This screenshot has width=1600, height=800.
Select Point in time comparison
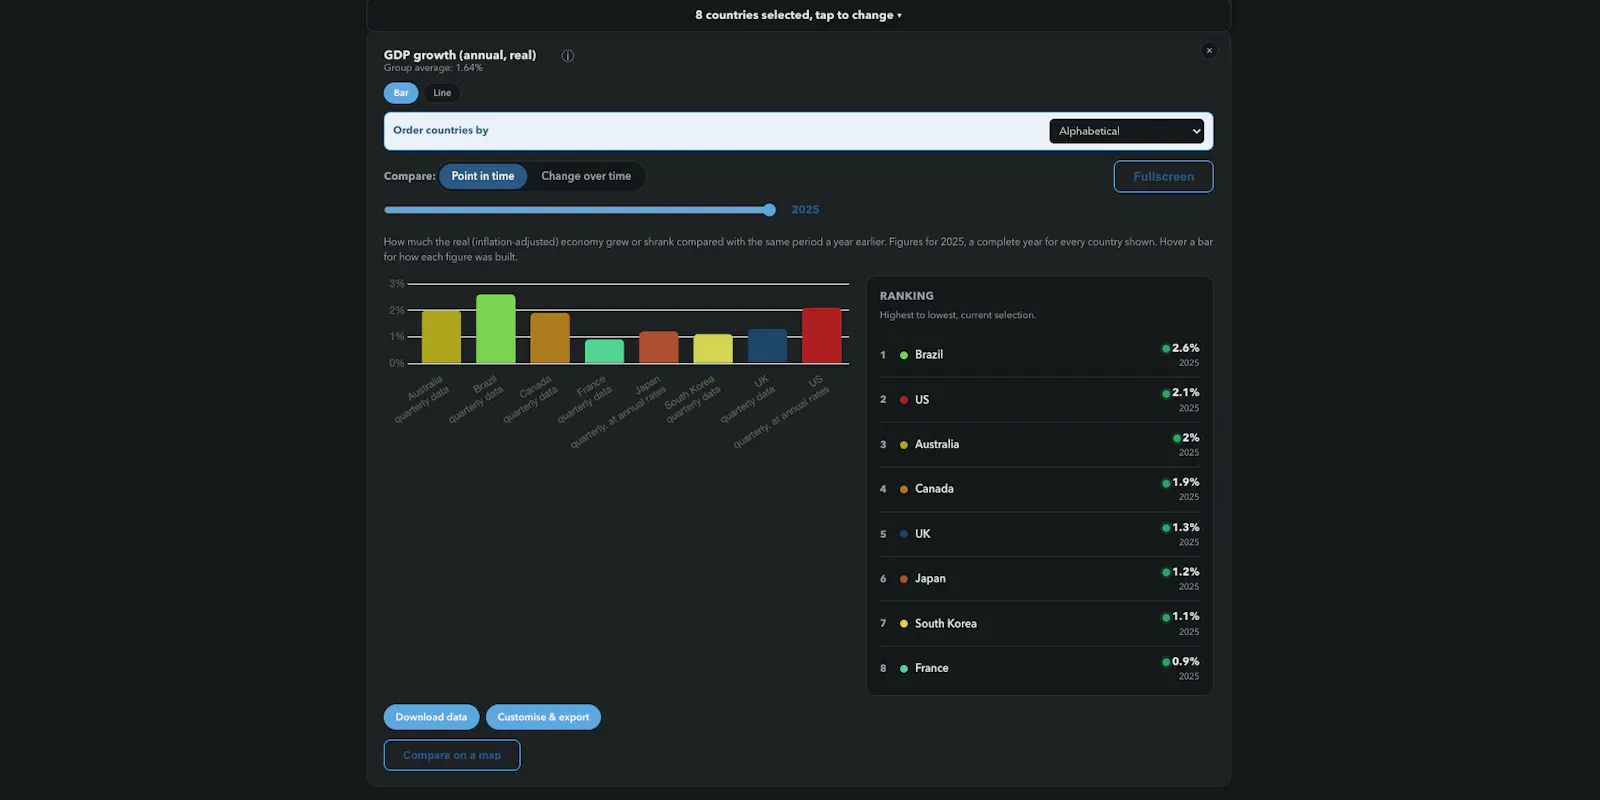pos(483,176)
